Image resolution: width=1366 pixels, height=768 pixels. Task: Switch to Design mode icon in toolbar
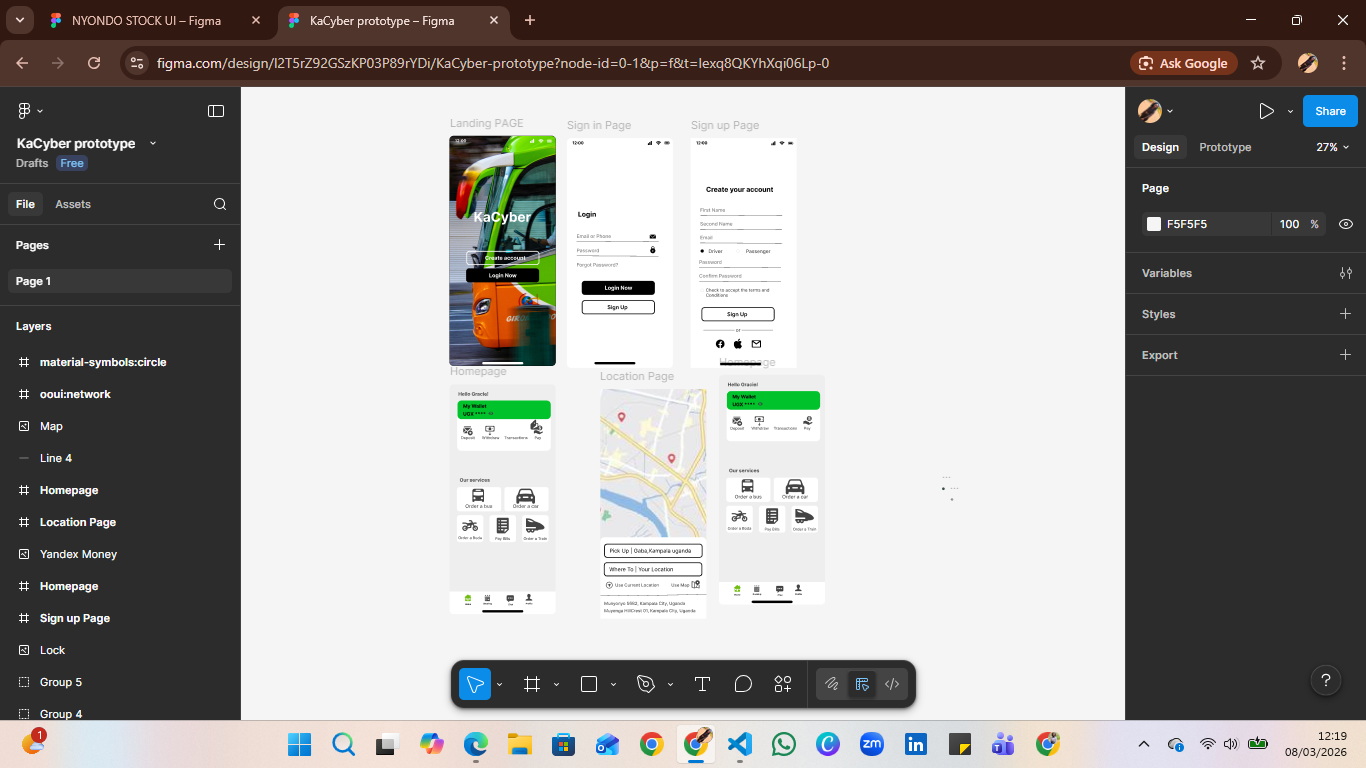coord(862,684)
